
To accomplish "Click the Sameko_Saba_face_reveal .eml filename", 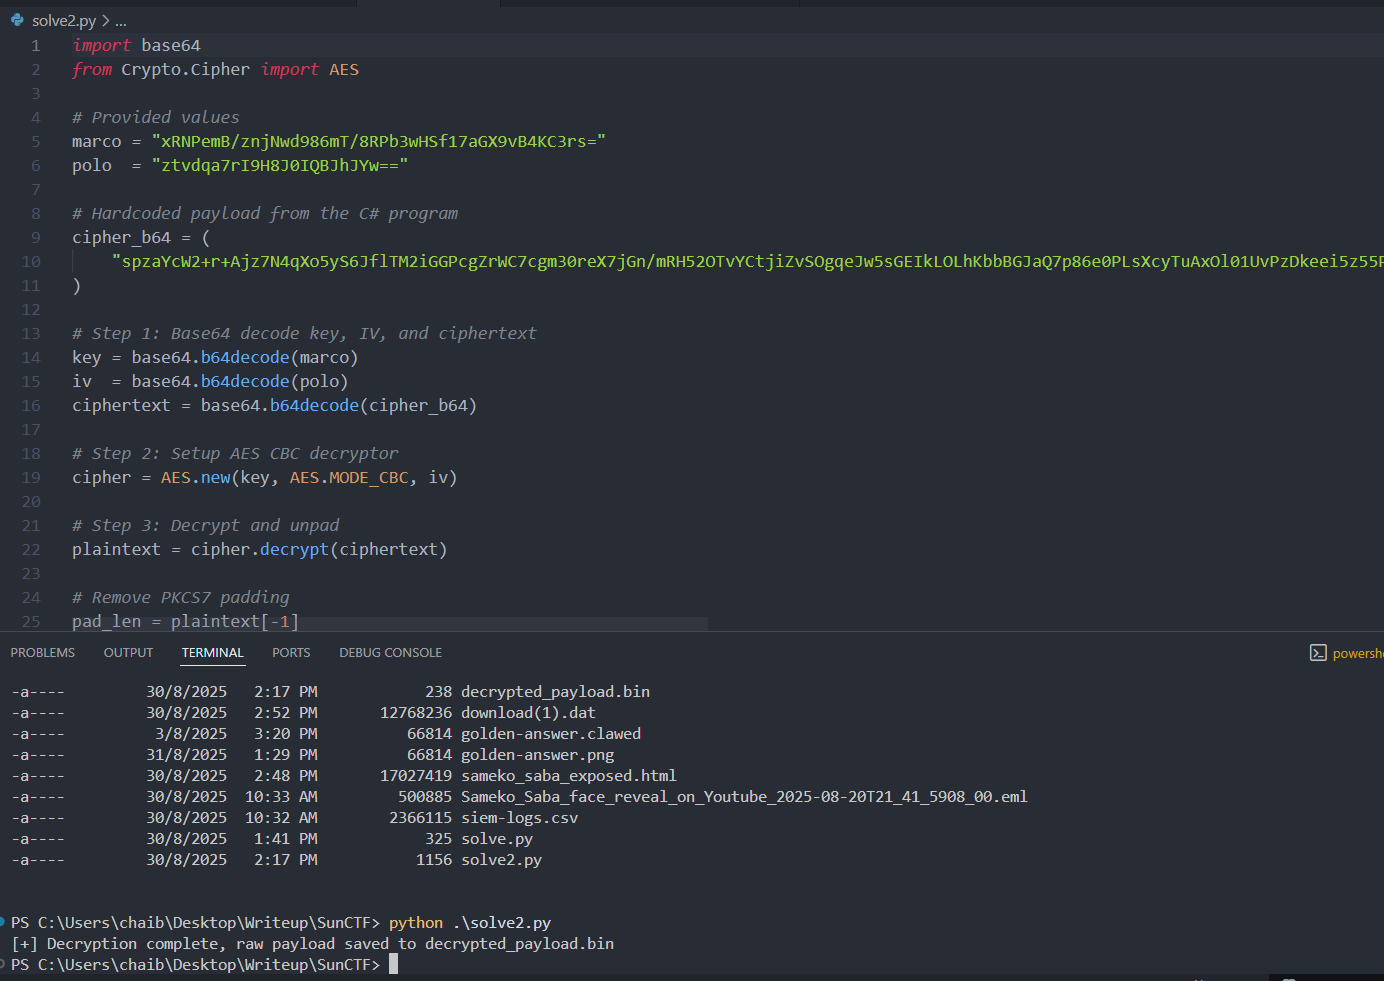I will 744,797.
